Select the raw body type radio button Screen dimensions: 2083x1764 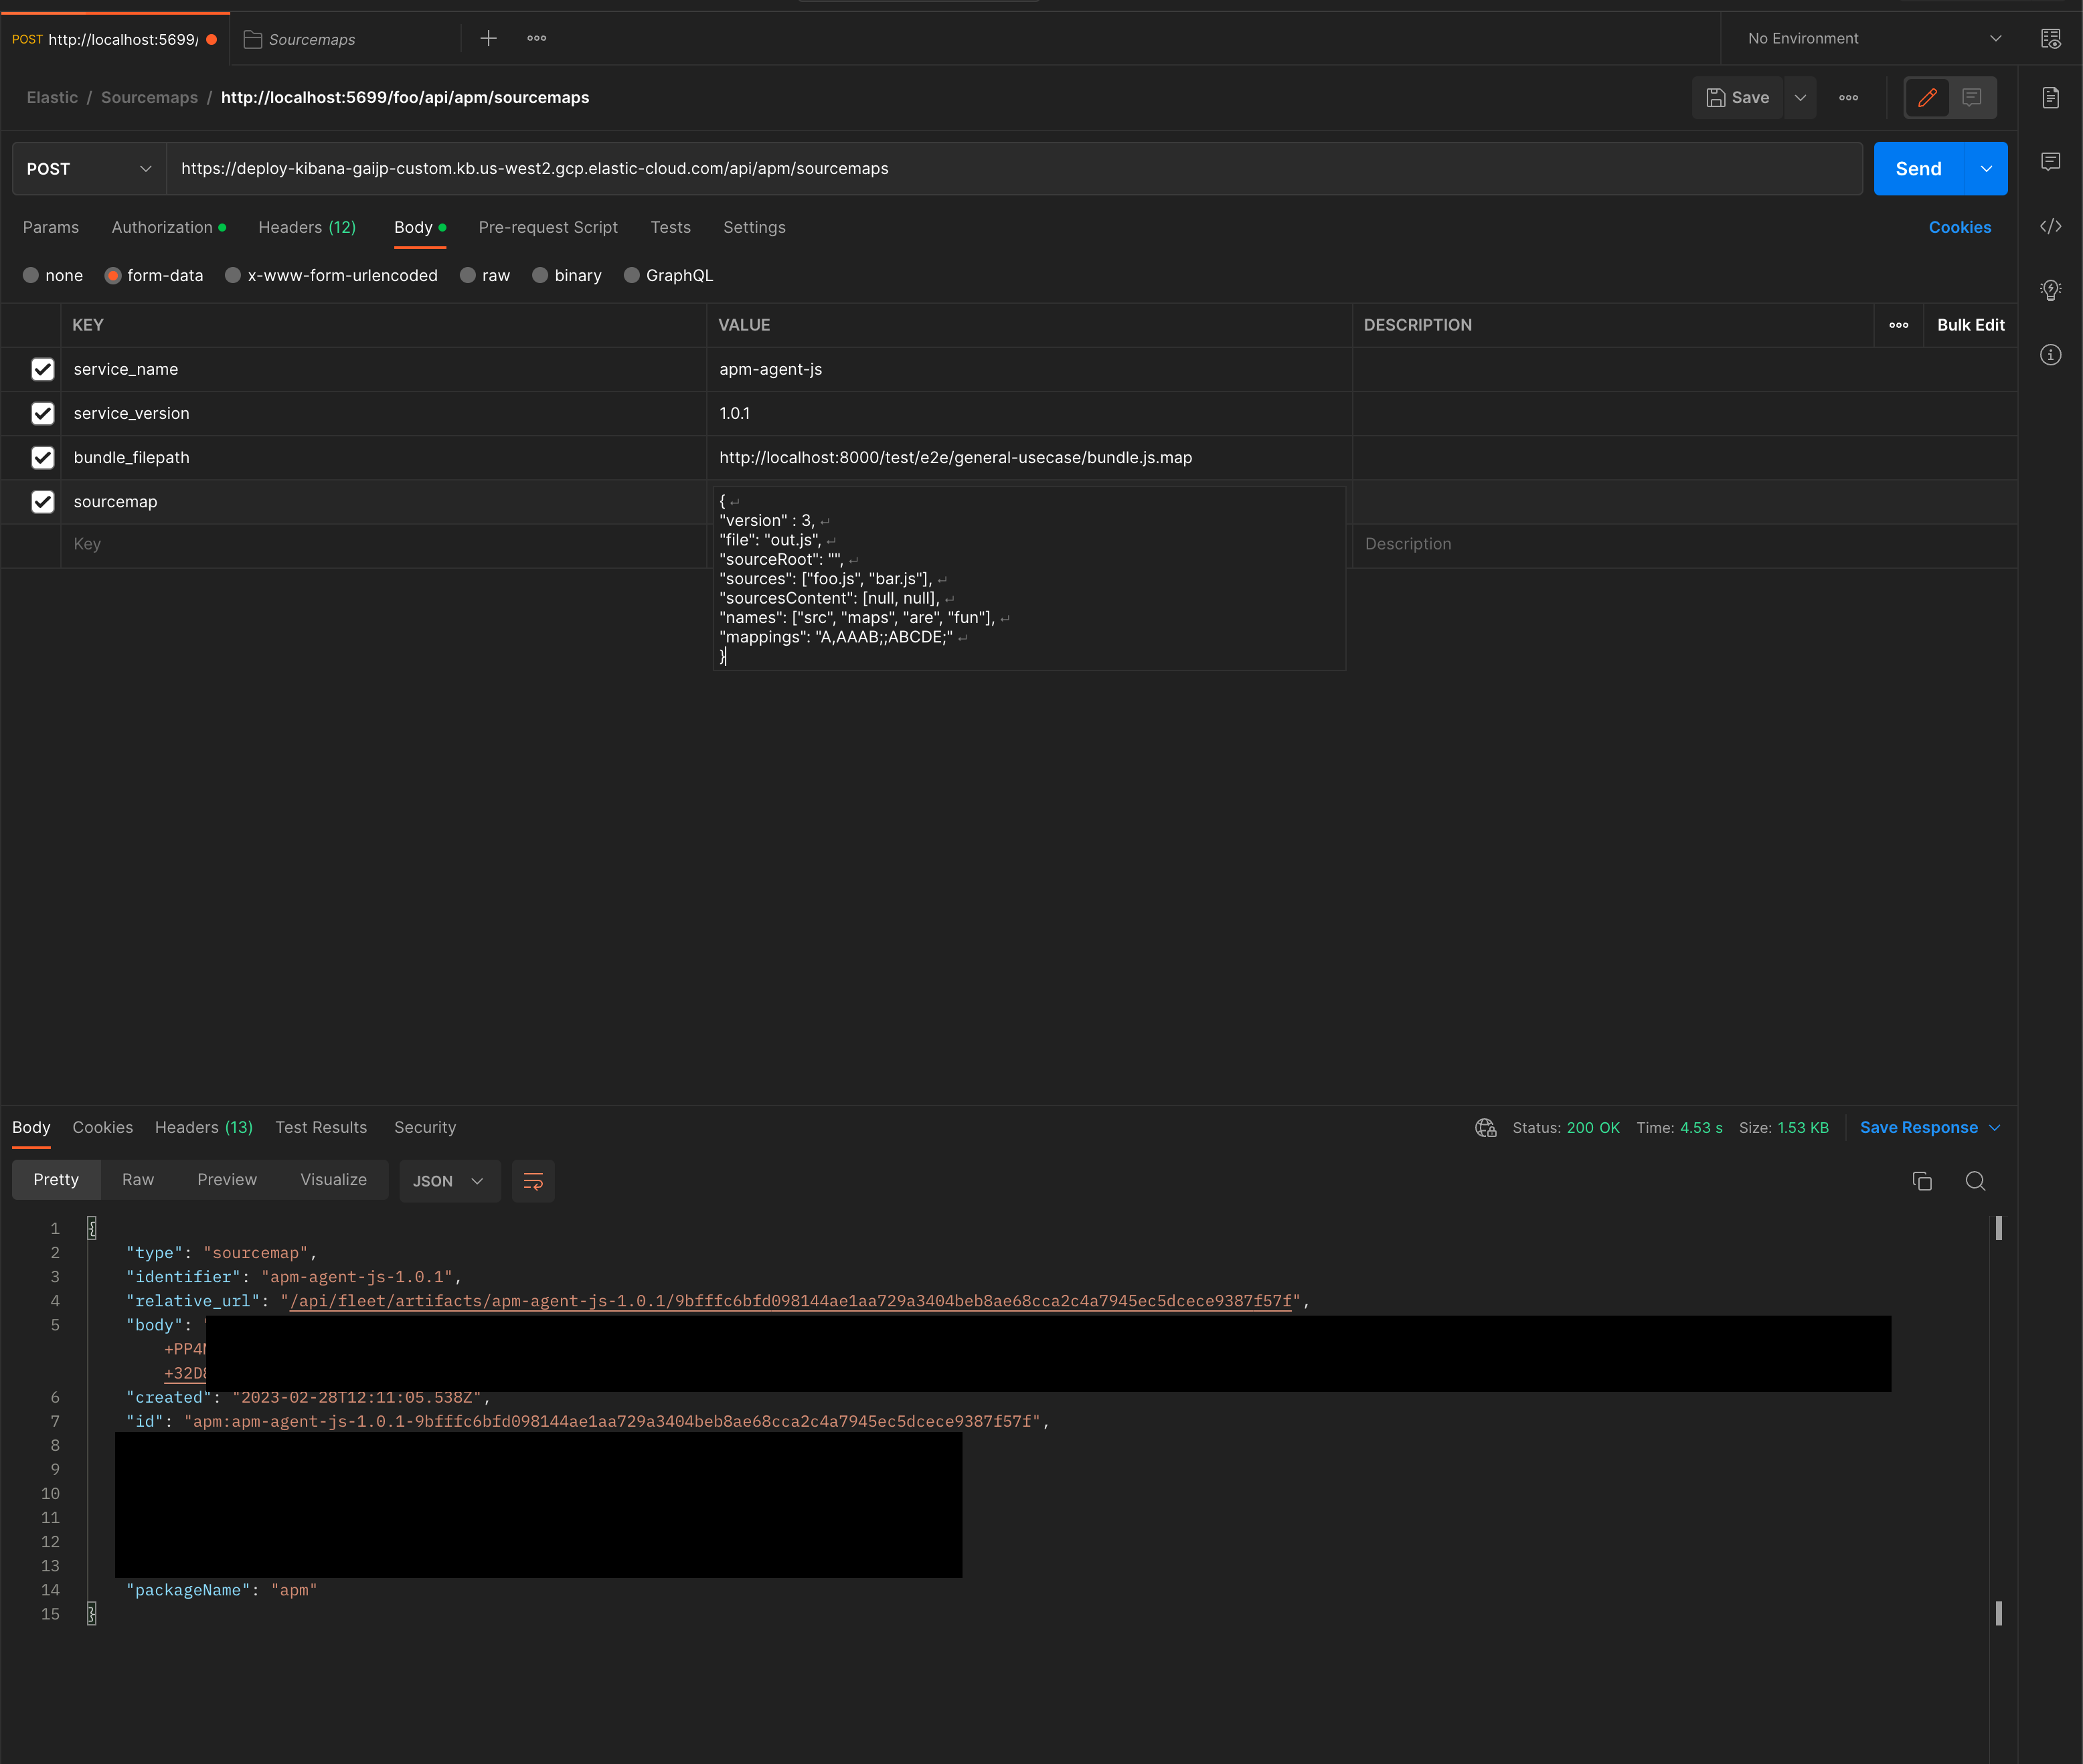tap(468, 275)
